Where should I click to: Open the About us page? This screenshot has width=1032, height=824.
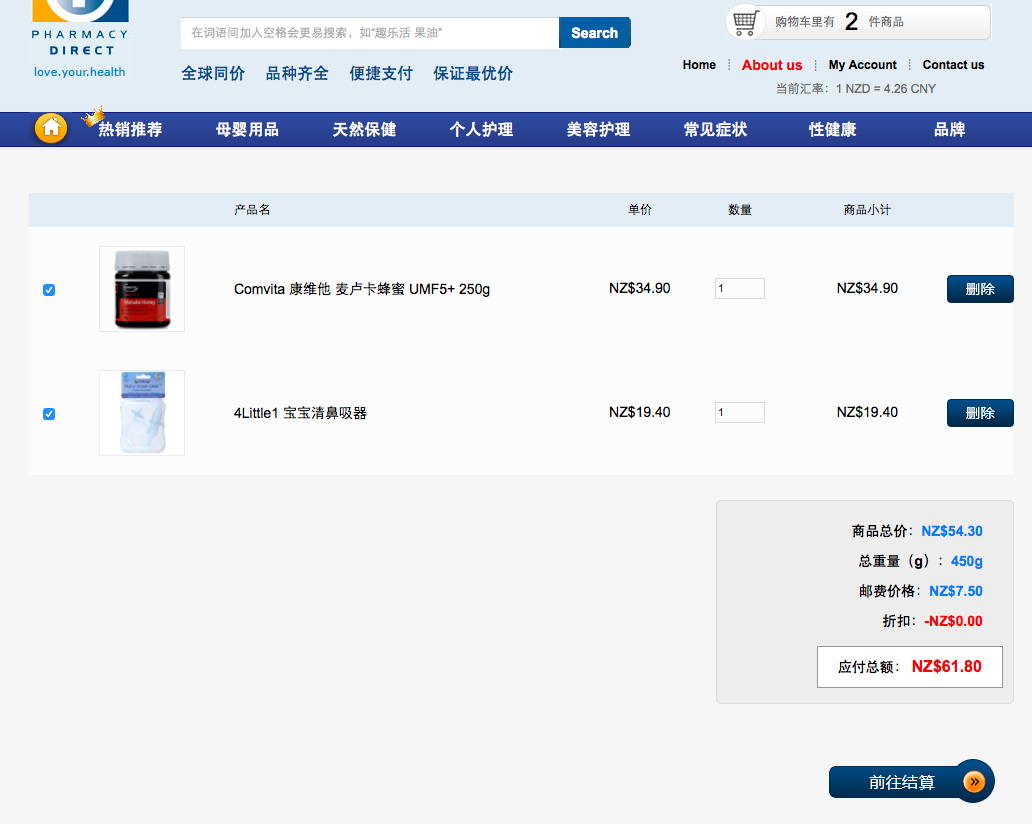[x=772, y=64]
